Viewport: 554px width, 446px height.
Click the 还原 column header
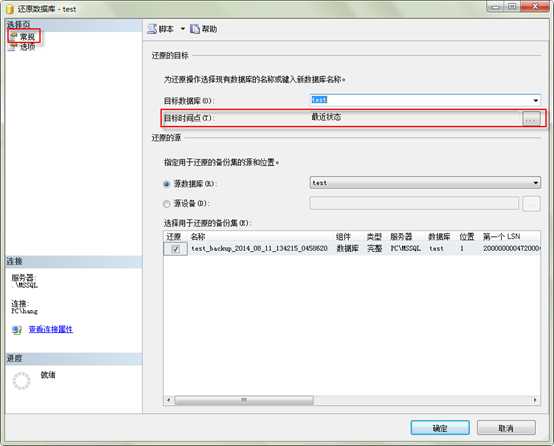[173, 236]
